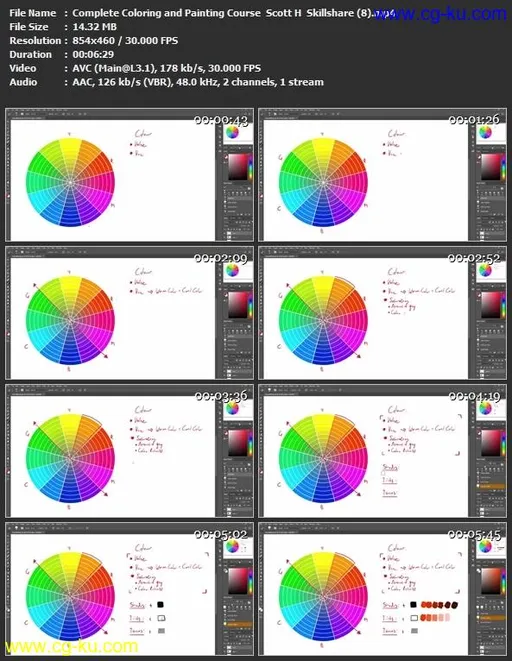This screenshot has height=661, width=512.
Task: Open the video frame stamped 00:01:26
Action: 382,175
